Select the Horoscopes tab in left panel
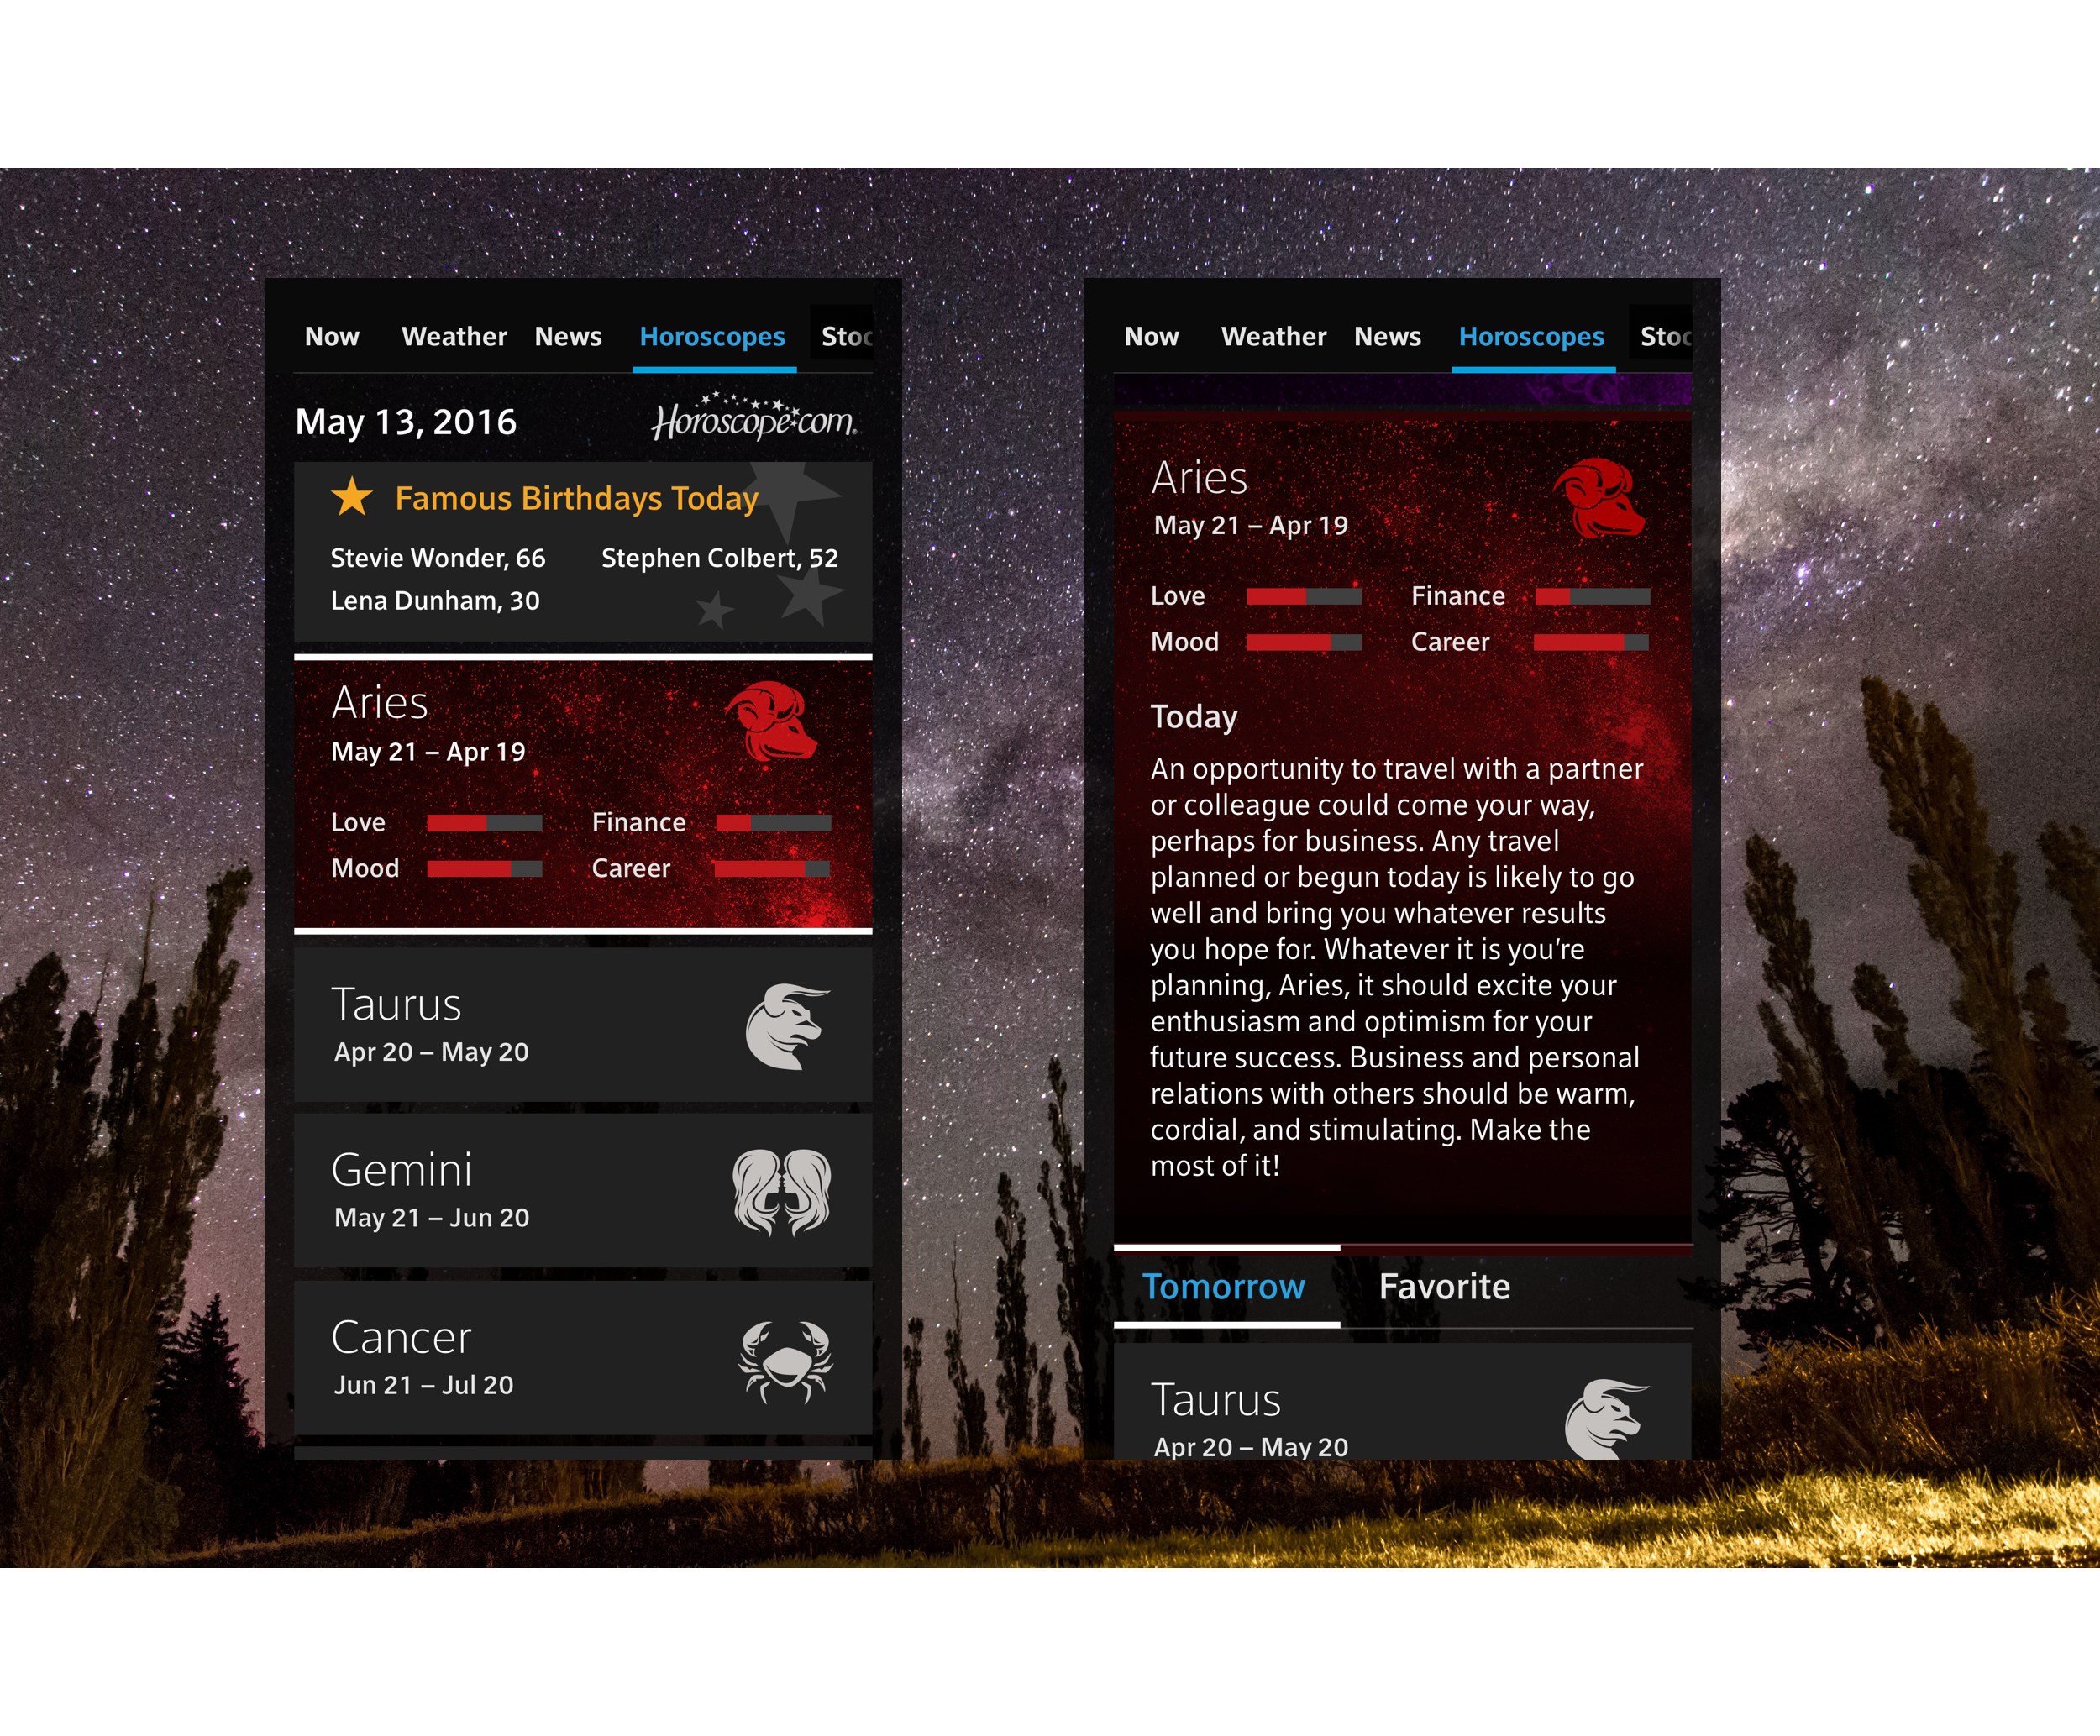Screen dimensions: 2100x1736 click(x=712, y=337)
